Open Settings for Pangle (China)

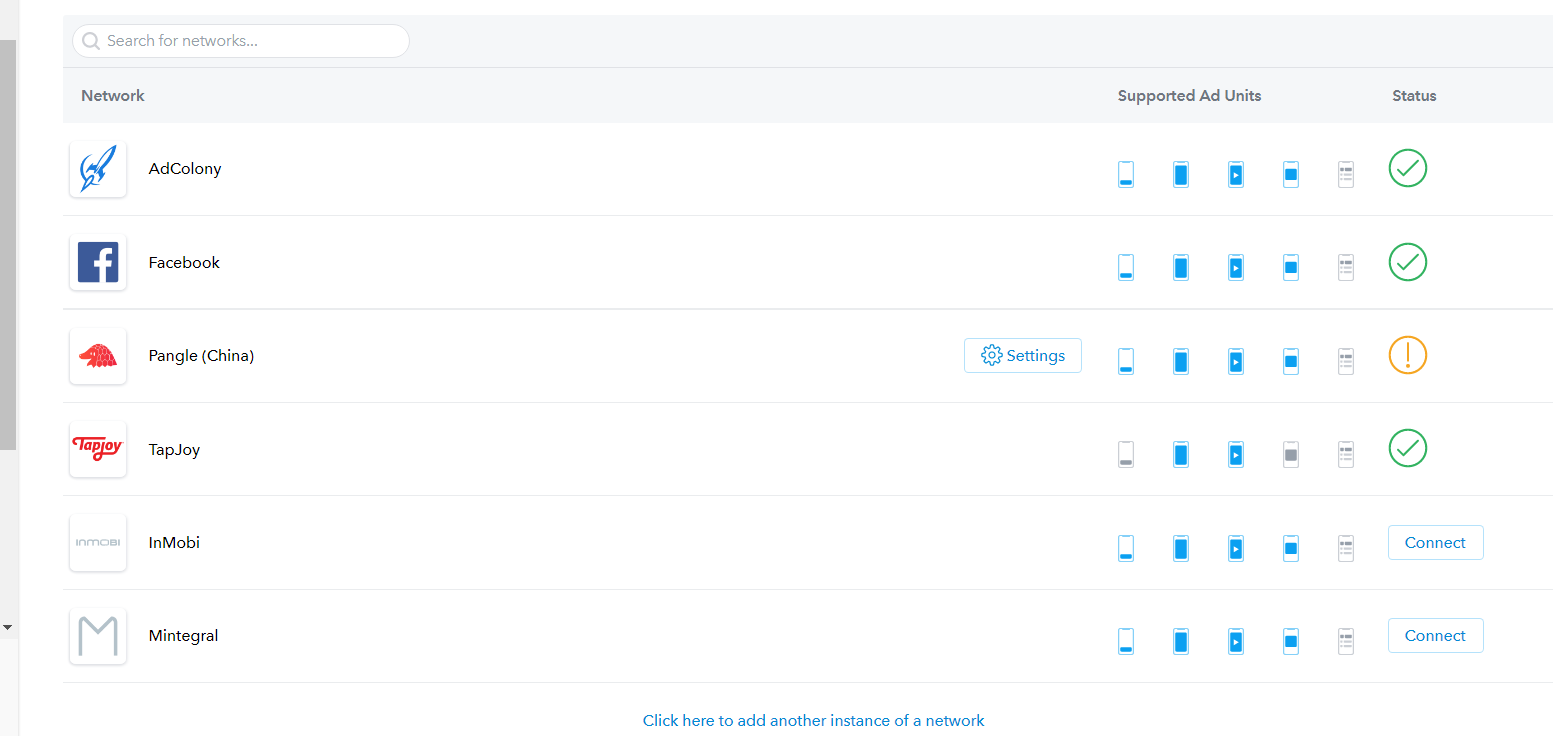[x=1022, y=356]
